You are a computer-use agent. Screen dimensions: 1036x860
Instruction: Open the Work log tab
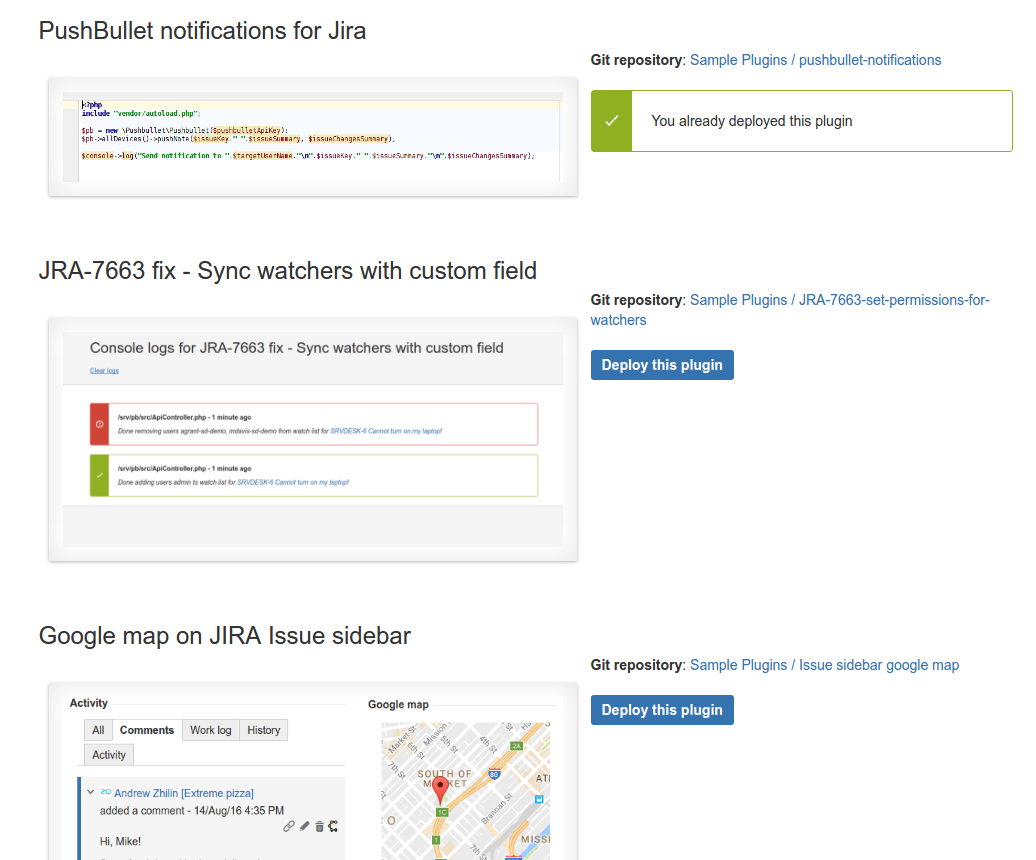pos(211,730)
